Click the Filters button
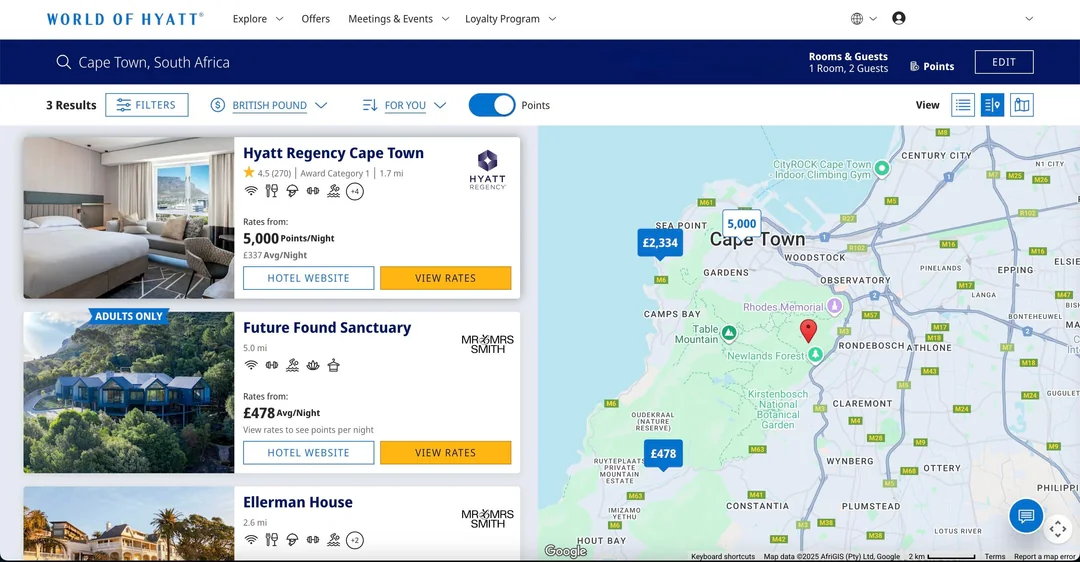This screenshot has height=562, width=1080. (147, 105)
